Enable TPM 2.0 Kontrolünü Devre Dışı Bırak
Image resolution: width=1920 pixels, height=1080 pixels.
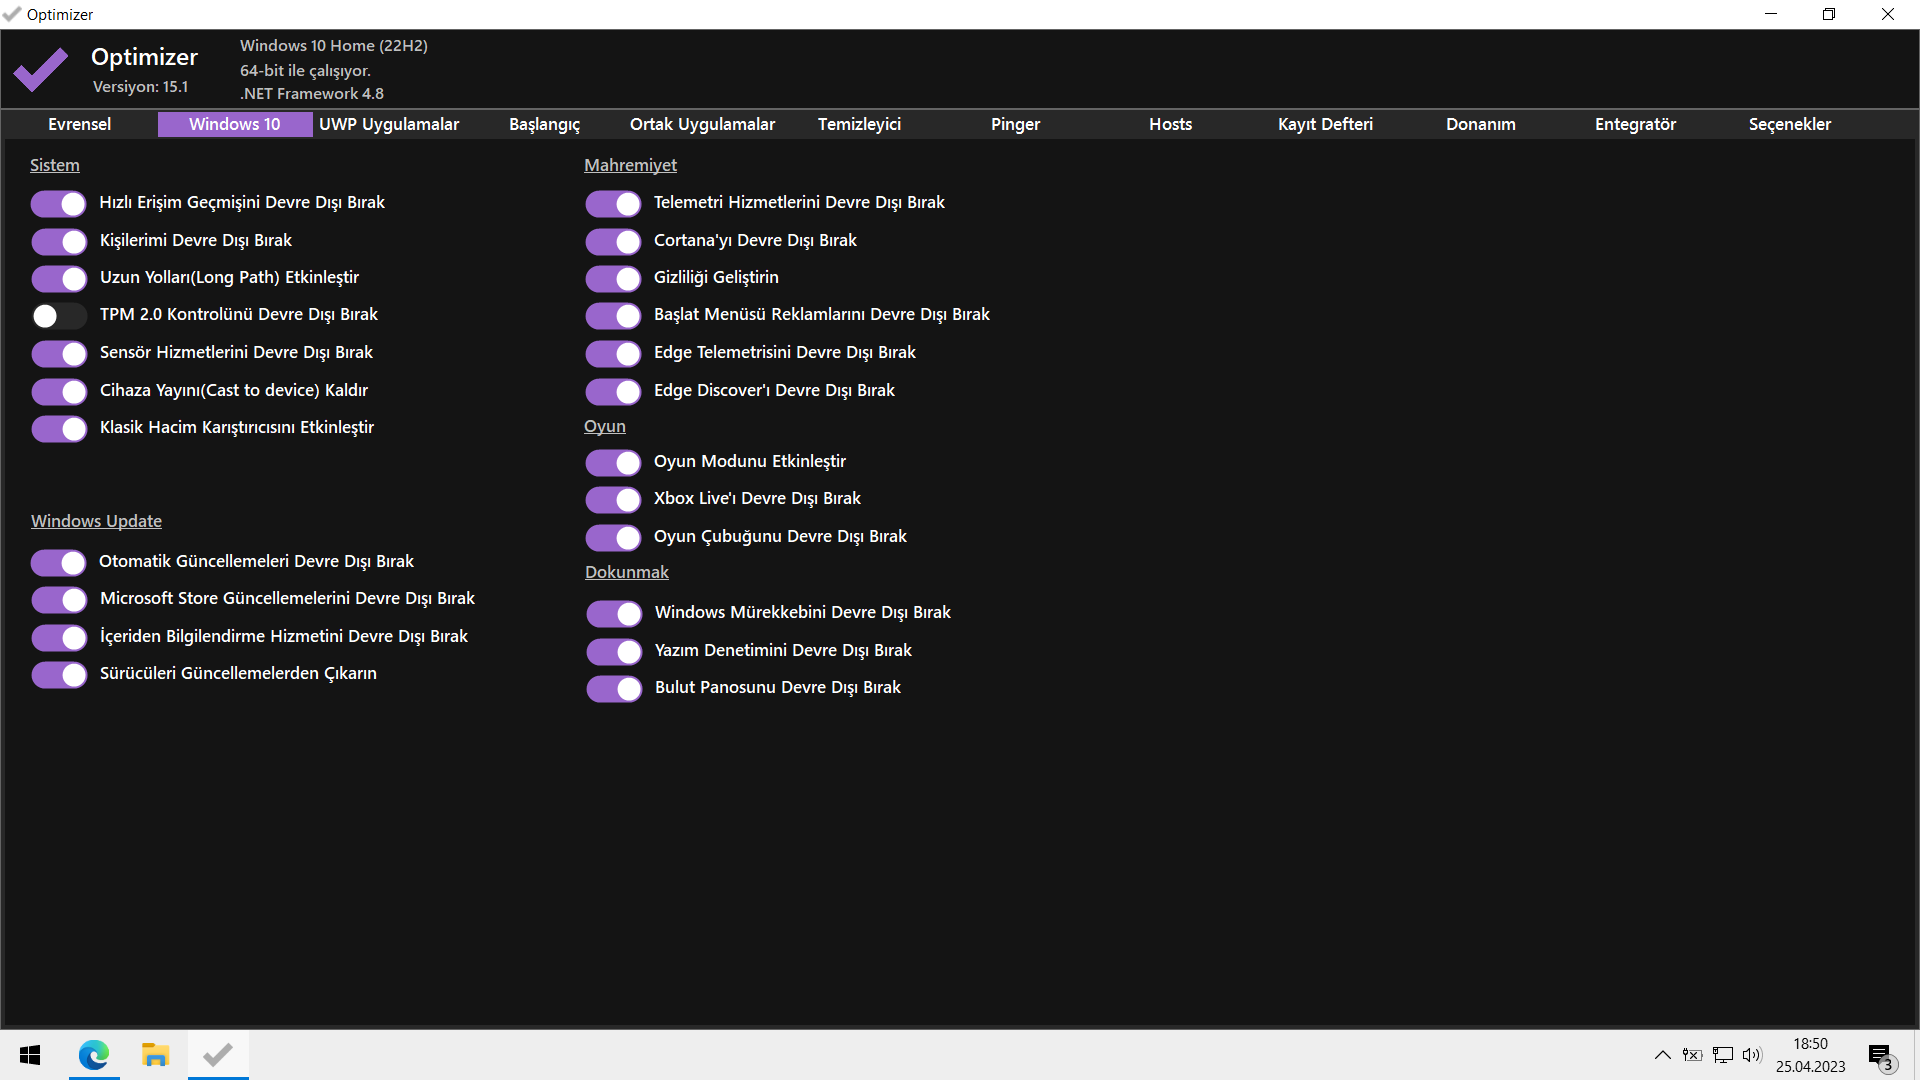(x=59, y=316)
